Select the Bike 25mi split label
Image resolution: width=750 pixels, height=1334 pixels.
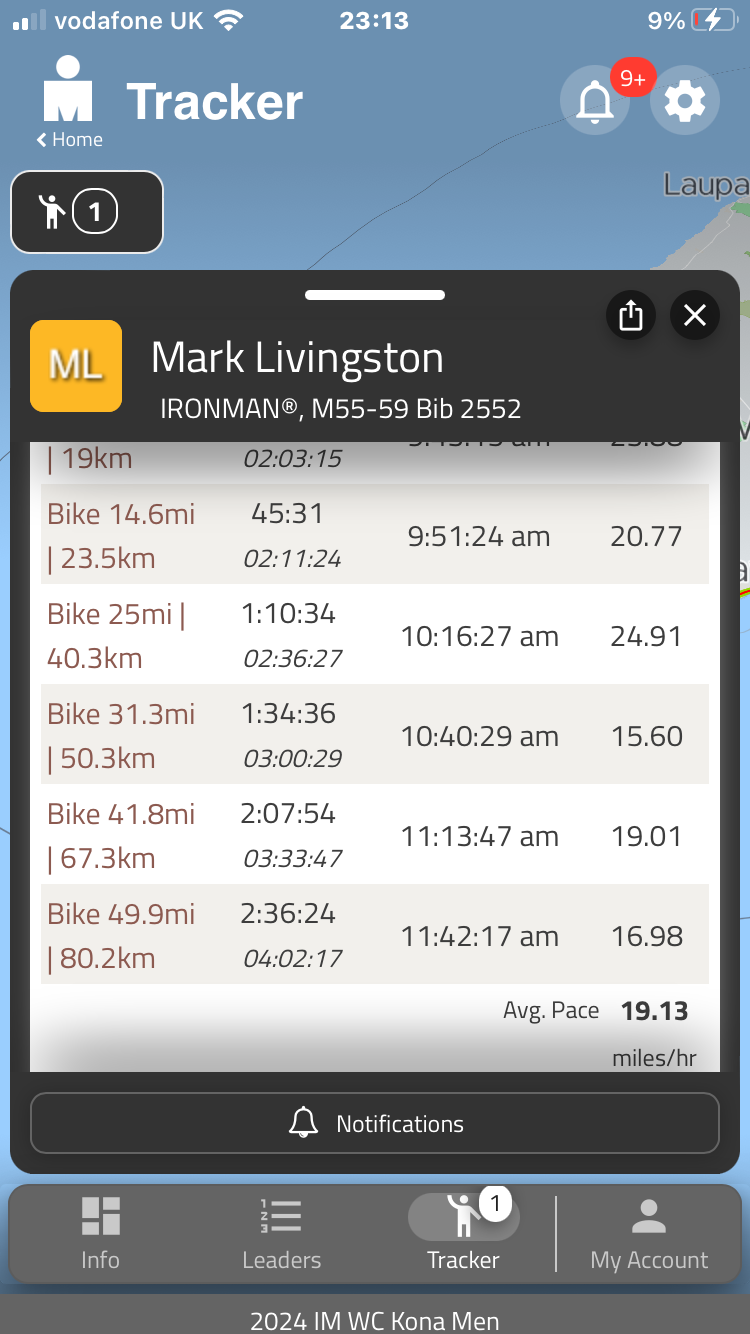(x=117, y=636)
